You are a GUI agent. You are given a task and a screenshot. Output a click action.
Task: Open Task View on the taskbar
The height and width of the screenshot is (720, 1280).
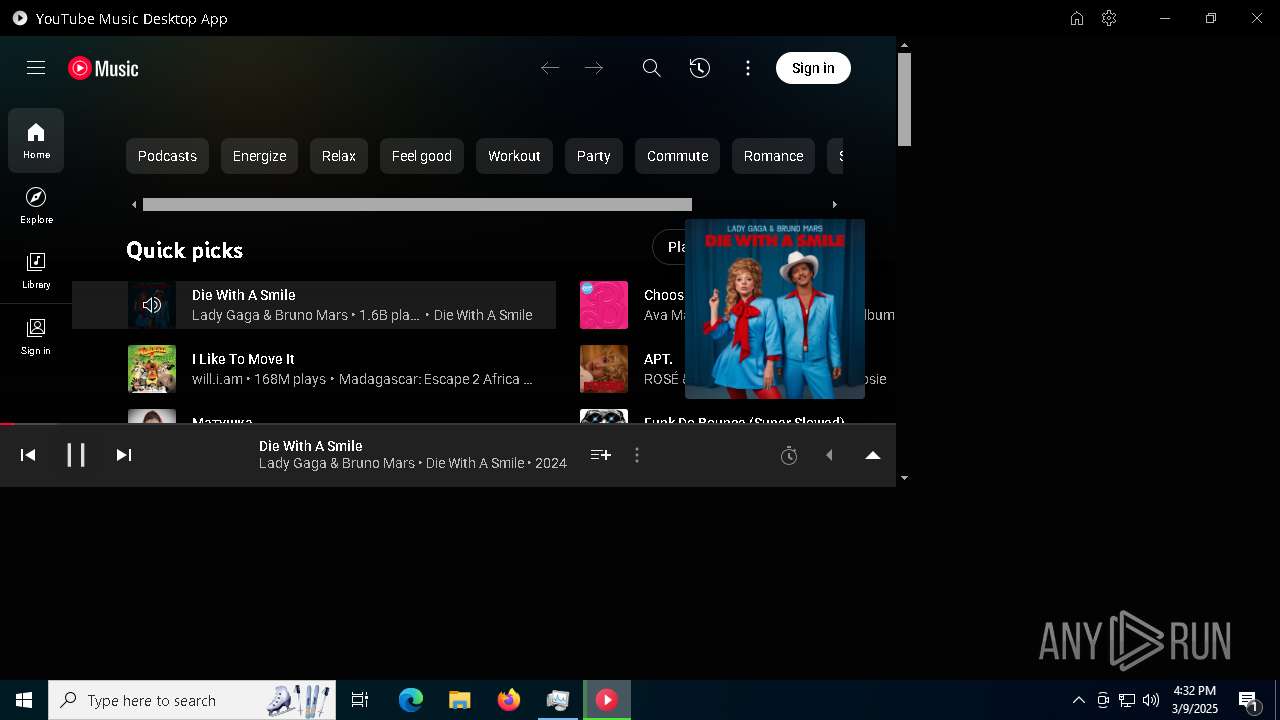[360, 700]
